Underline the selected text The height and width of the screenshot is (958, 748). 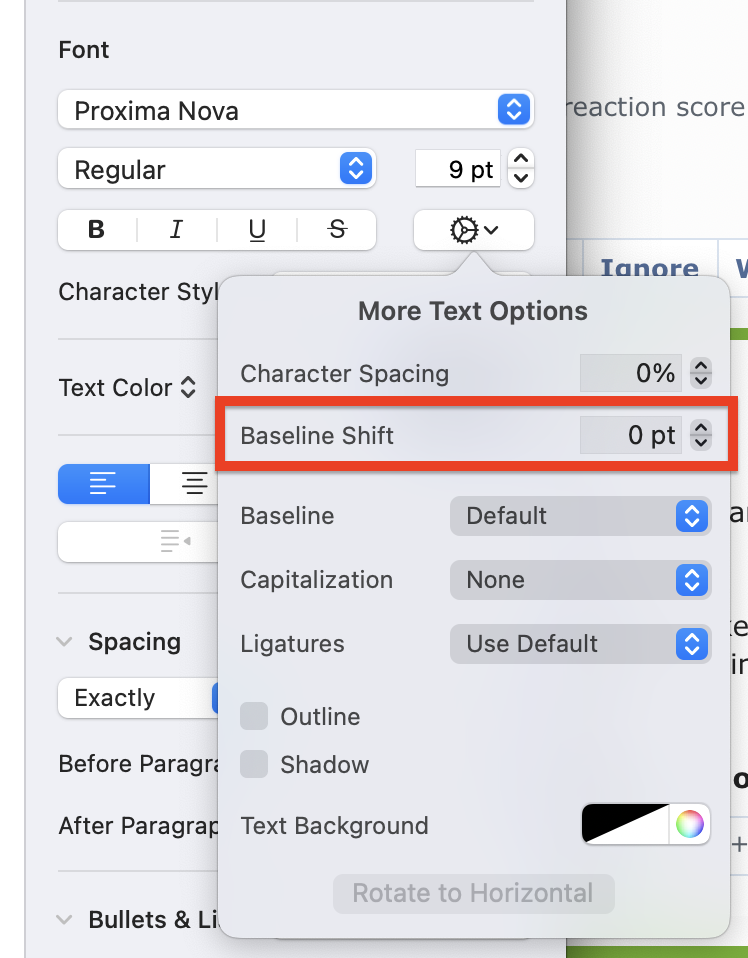click(x=257, y=230)
